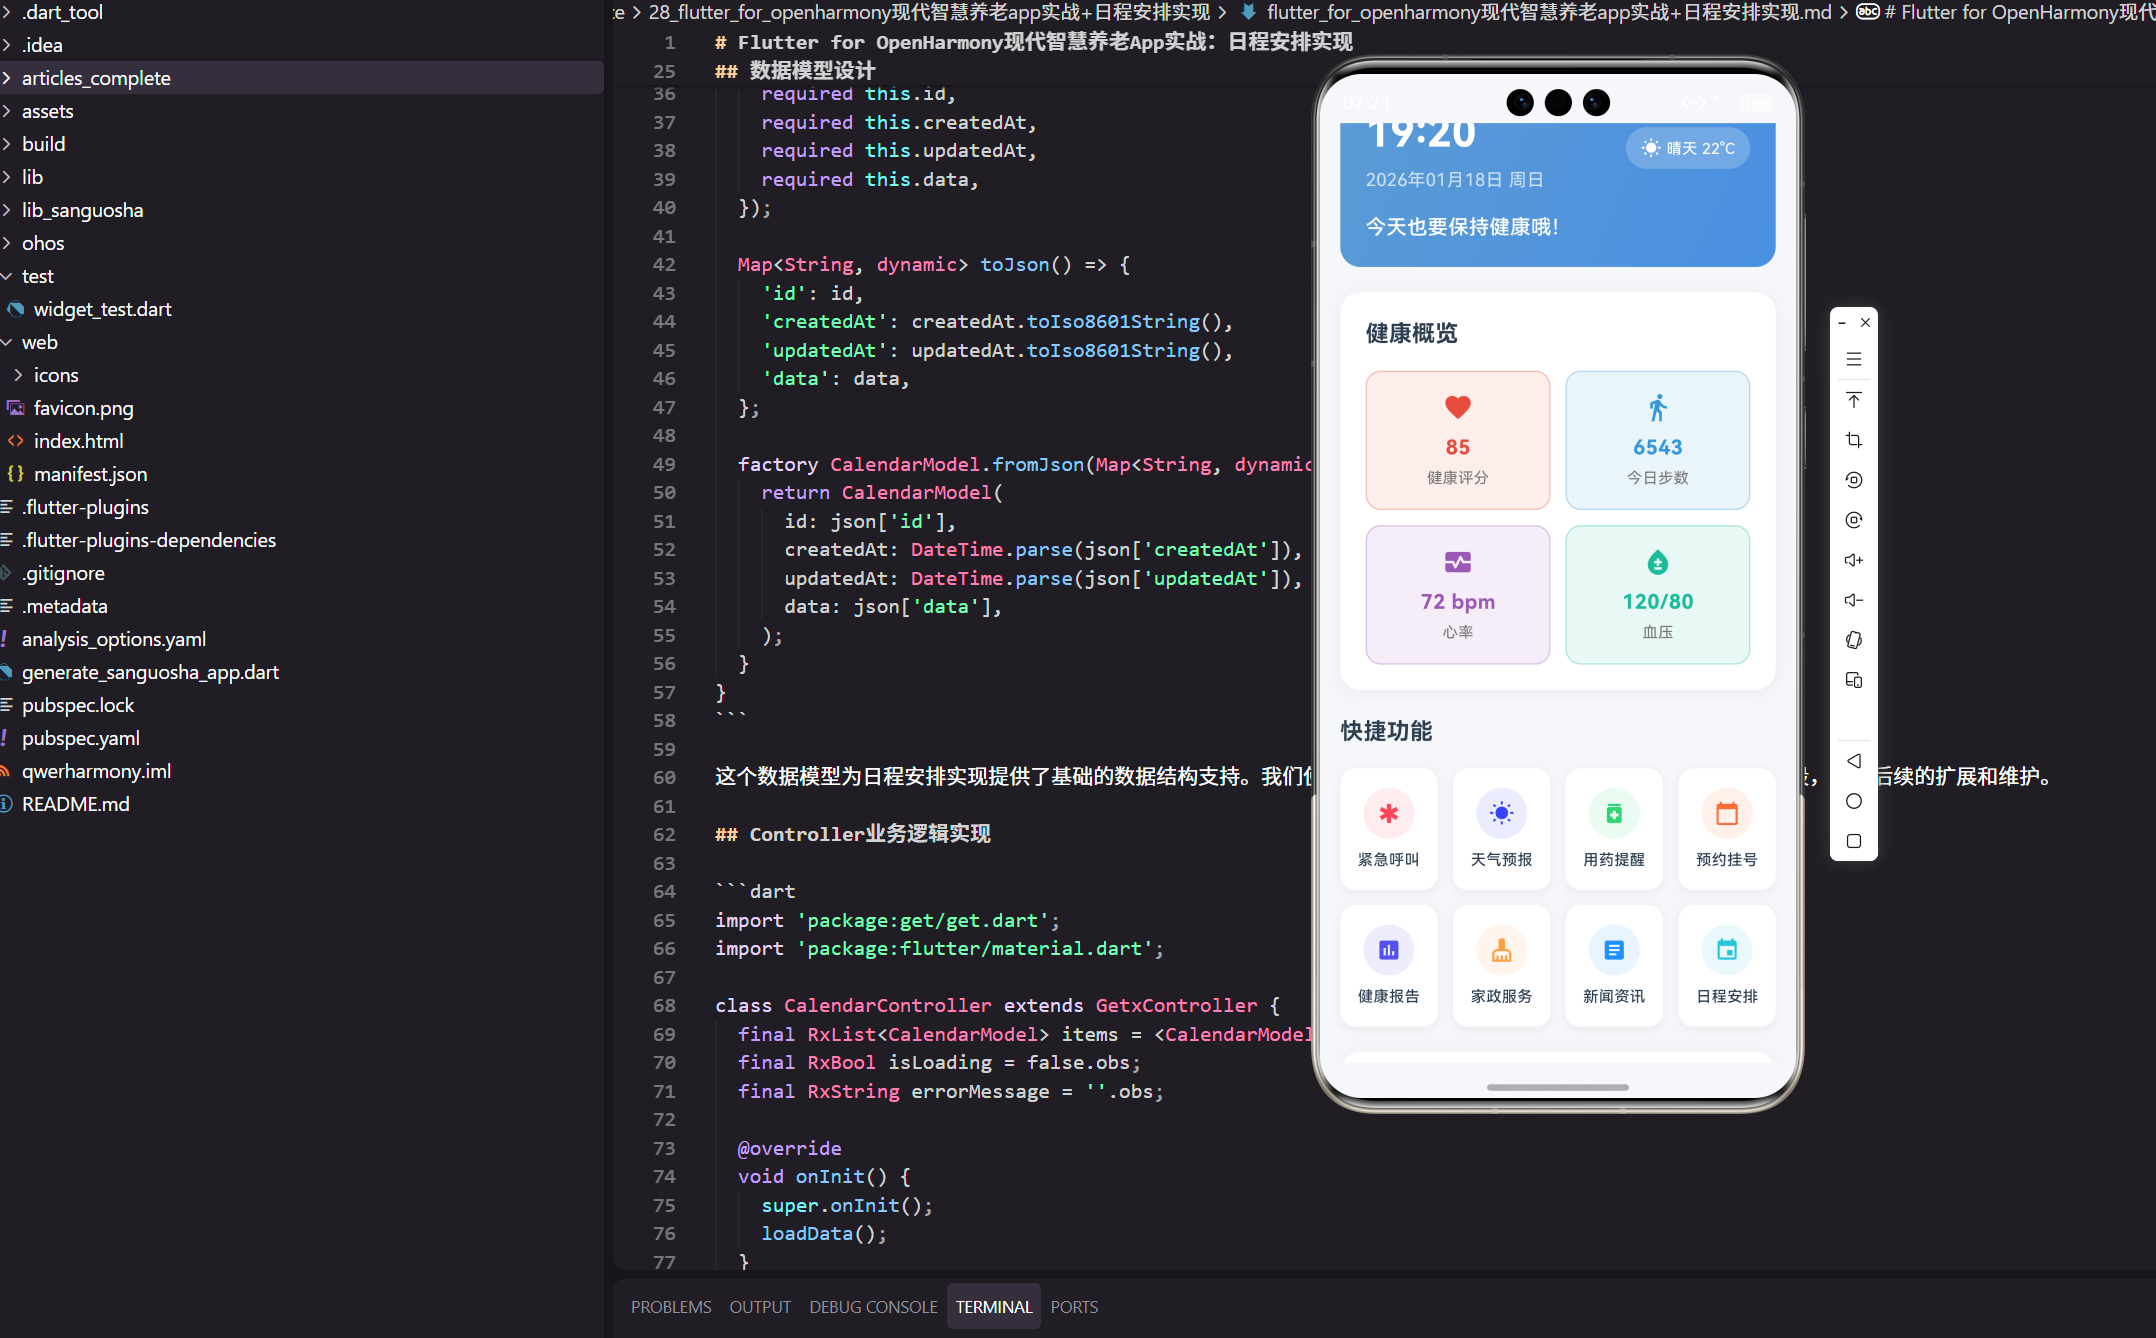Open the DEBUG CONSOLE tab
Viewport: 2156px width, 1338px height.
coord(873,1307)
